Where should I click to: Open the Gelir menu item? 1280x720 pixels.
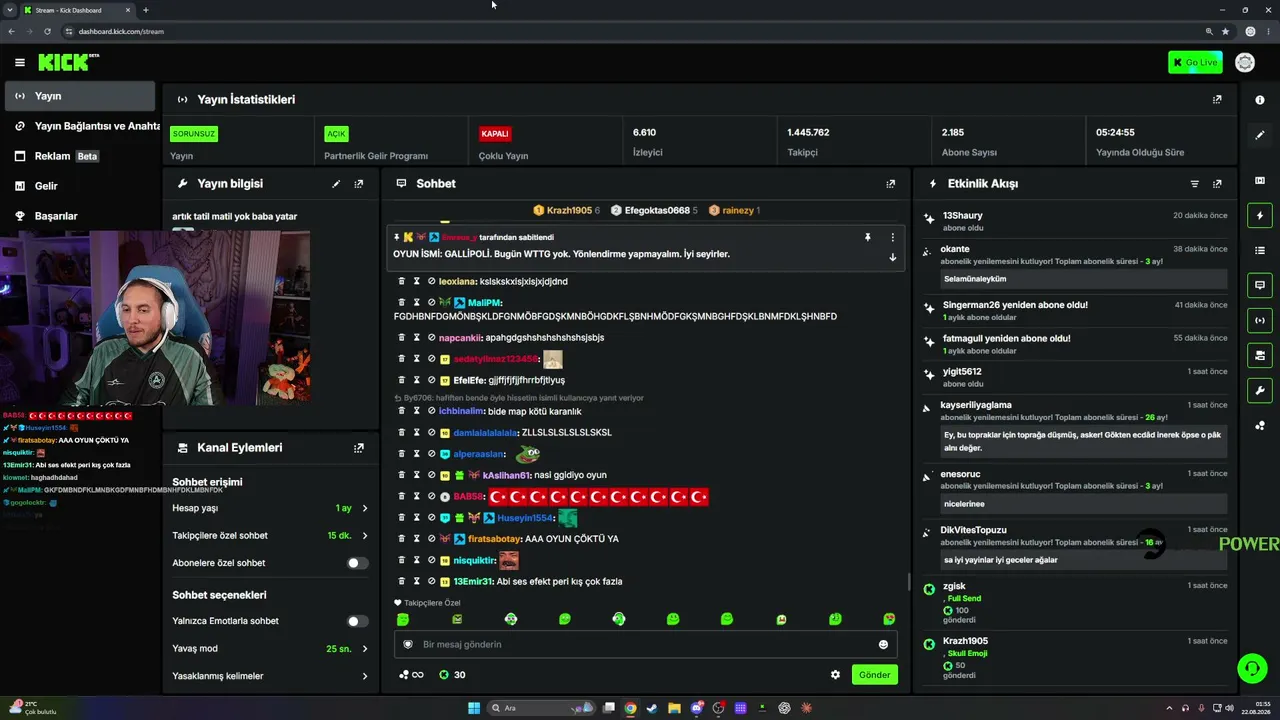(x=80, y=186)
